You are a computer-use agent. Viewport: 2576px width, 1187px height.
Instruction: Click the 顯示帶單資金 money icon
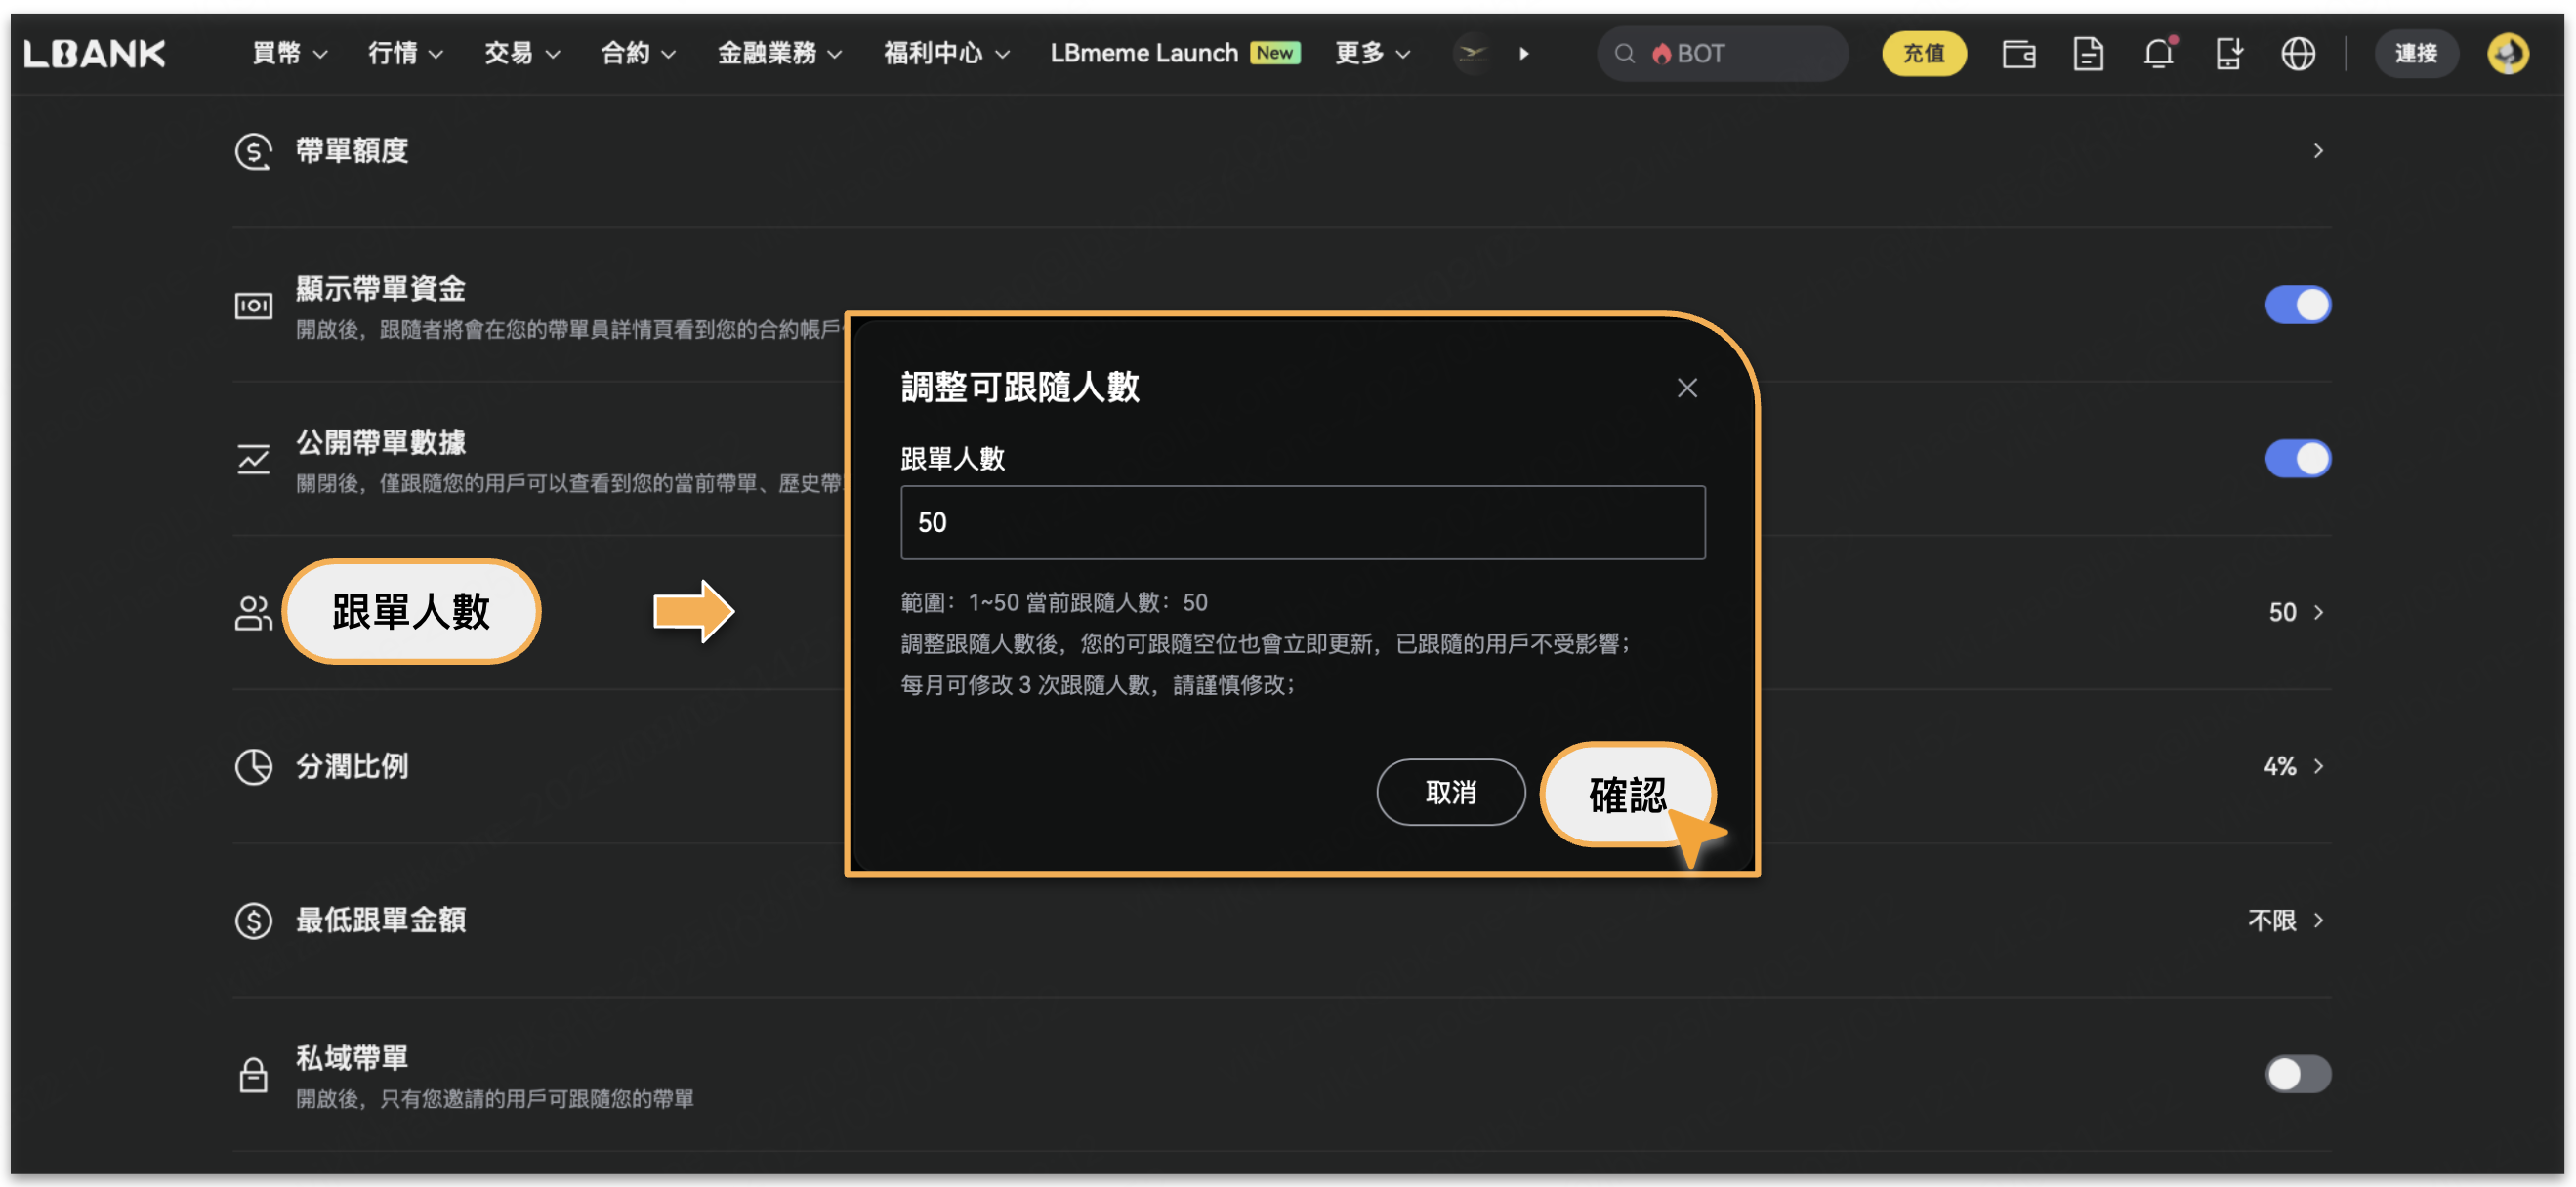pyautogui.click(x=253, y=305)
